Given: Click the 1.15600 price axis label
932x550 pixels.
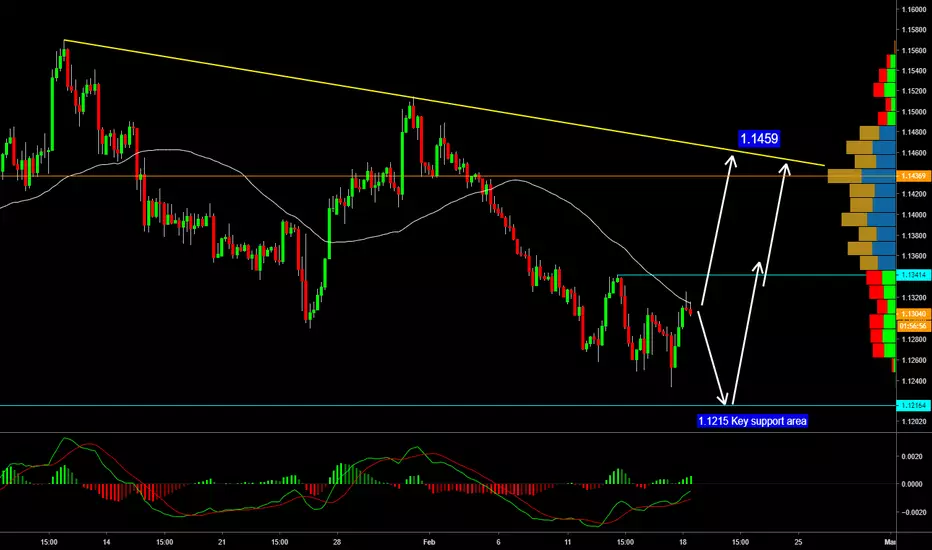Looking at the screenshot, I should [914, 51].
